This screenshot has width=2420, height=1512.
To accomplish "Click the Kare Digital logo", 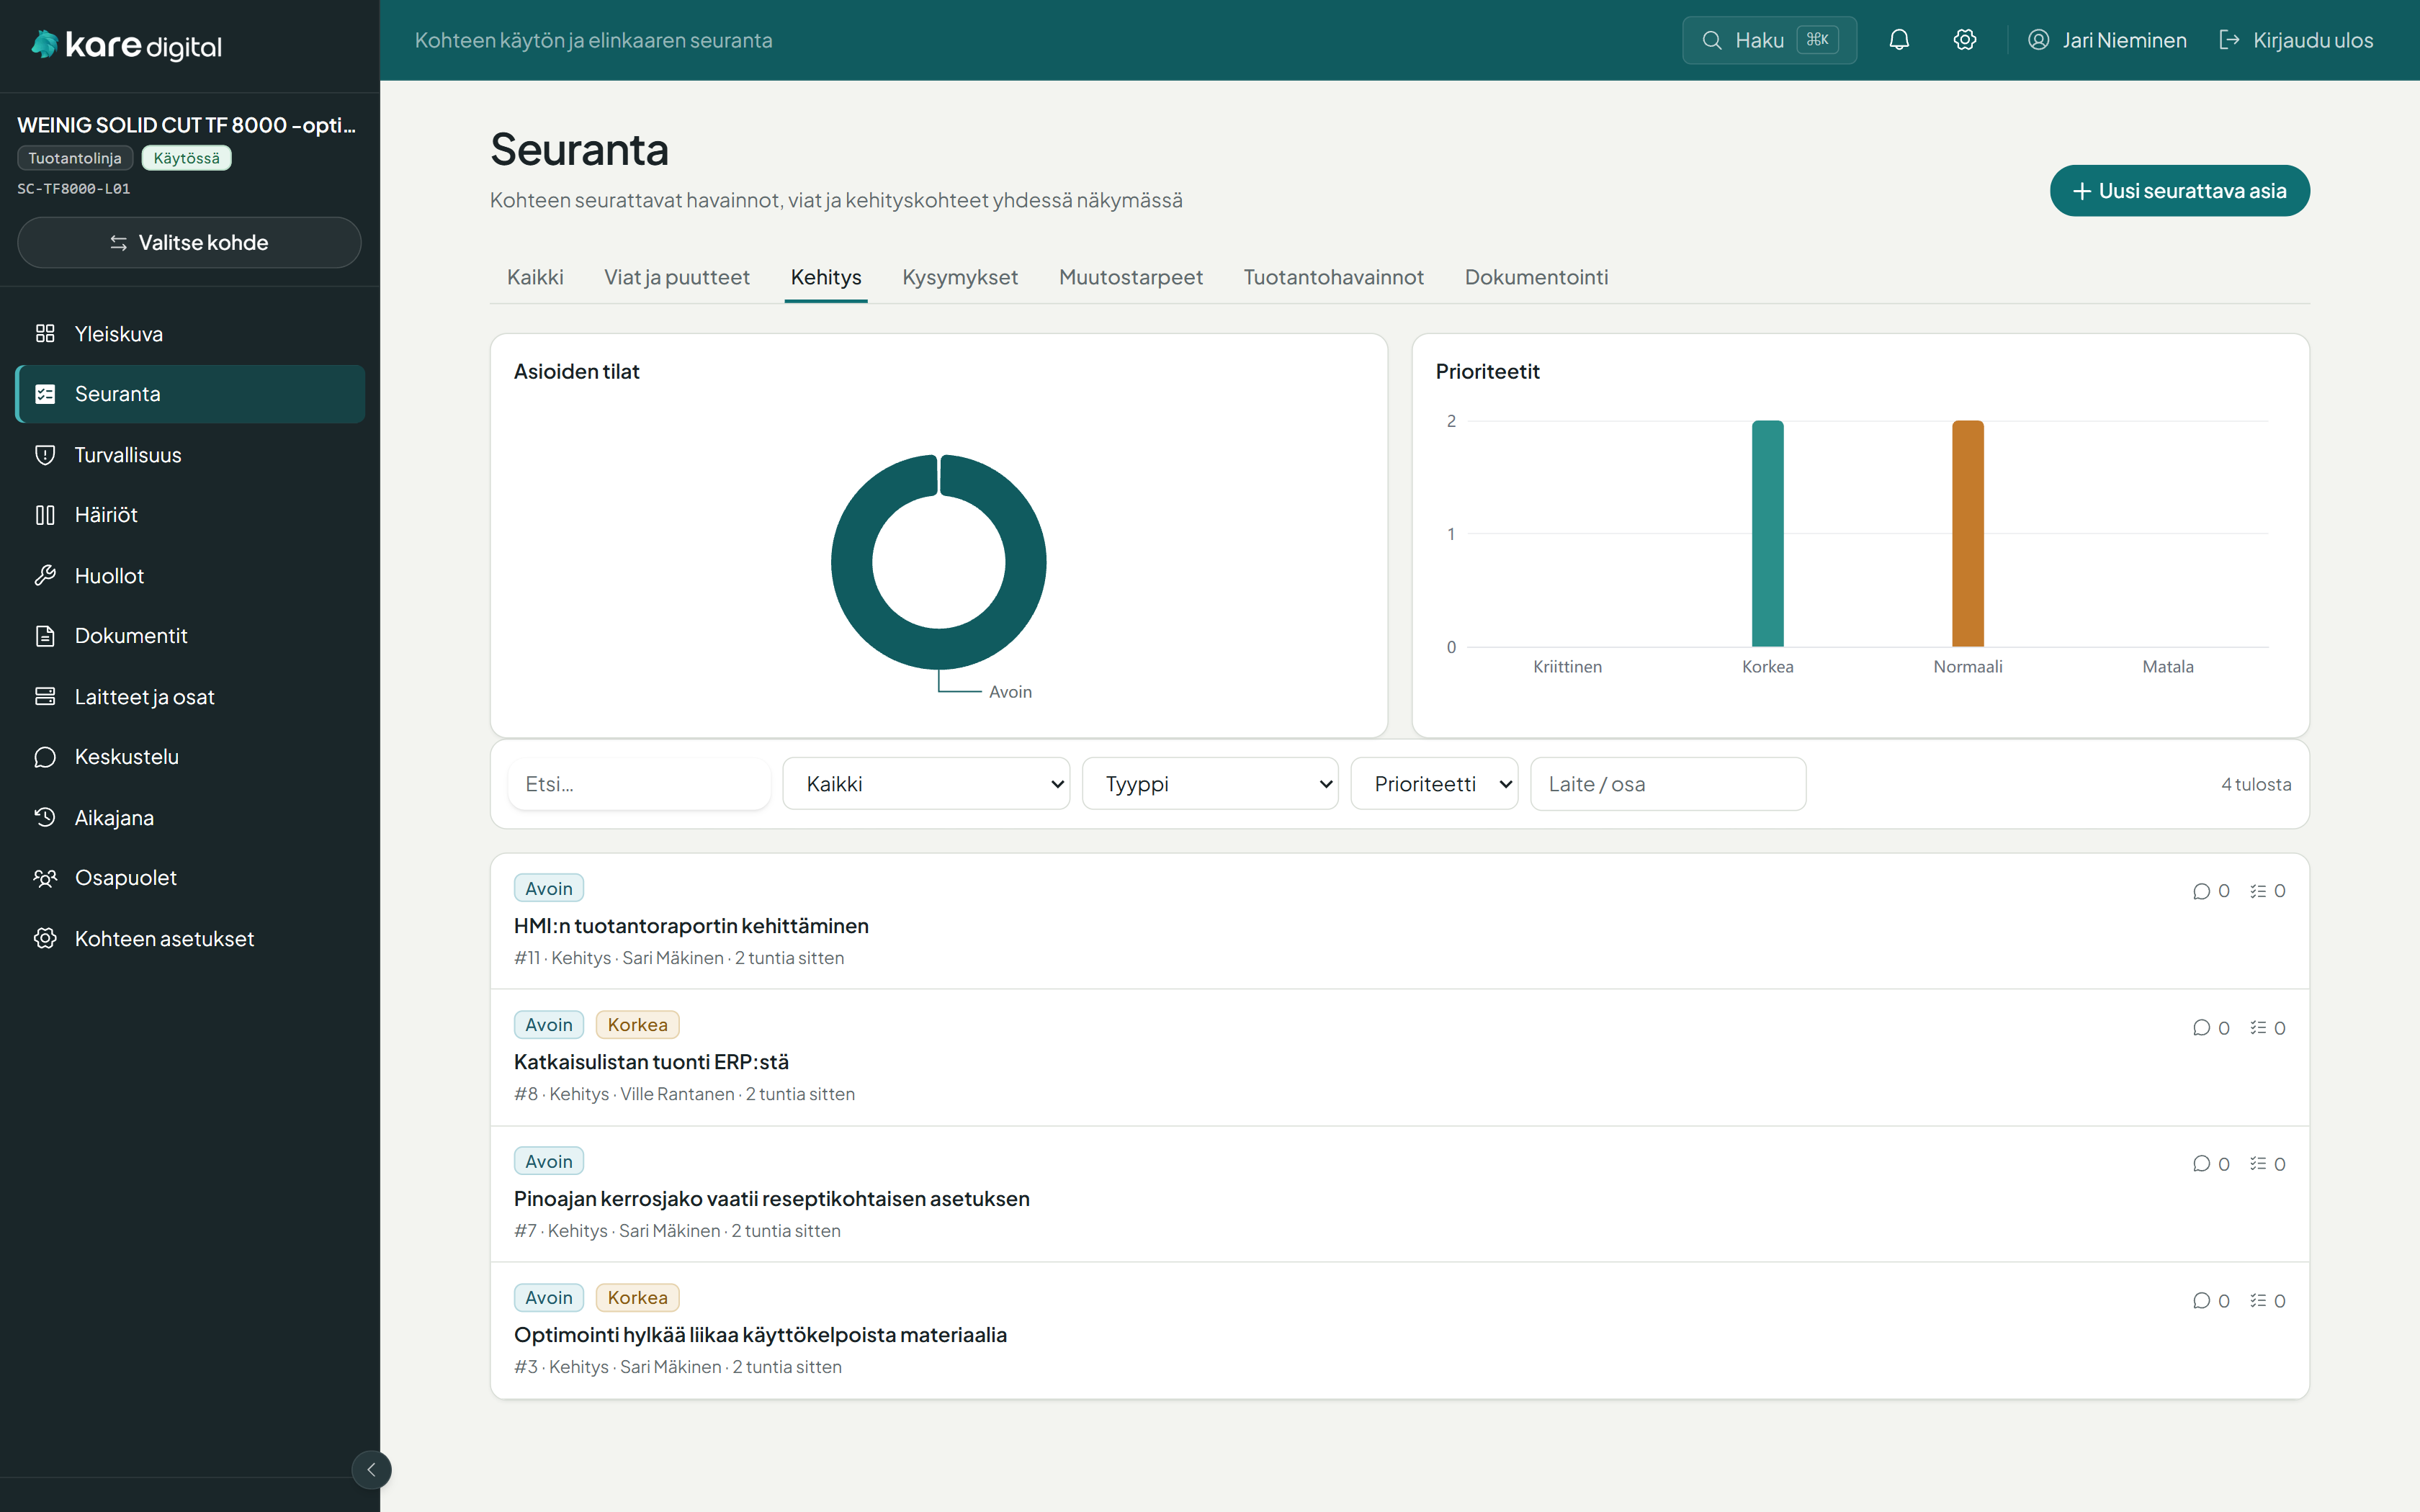I will click(x=126, y=45).
